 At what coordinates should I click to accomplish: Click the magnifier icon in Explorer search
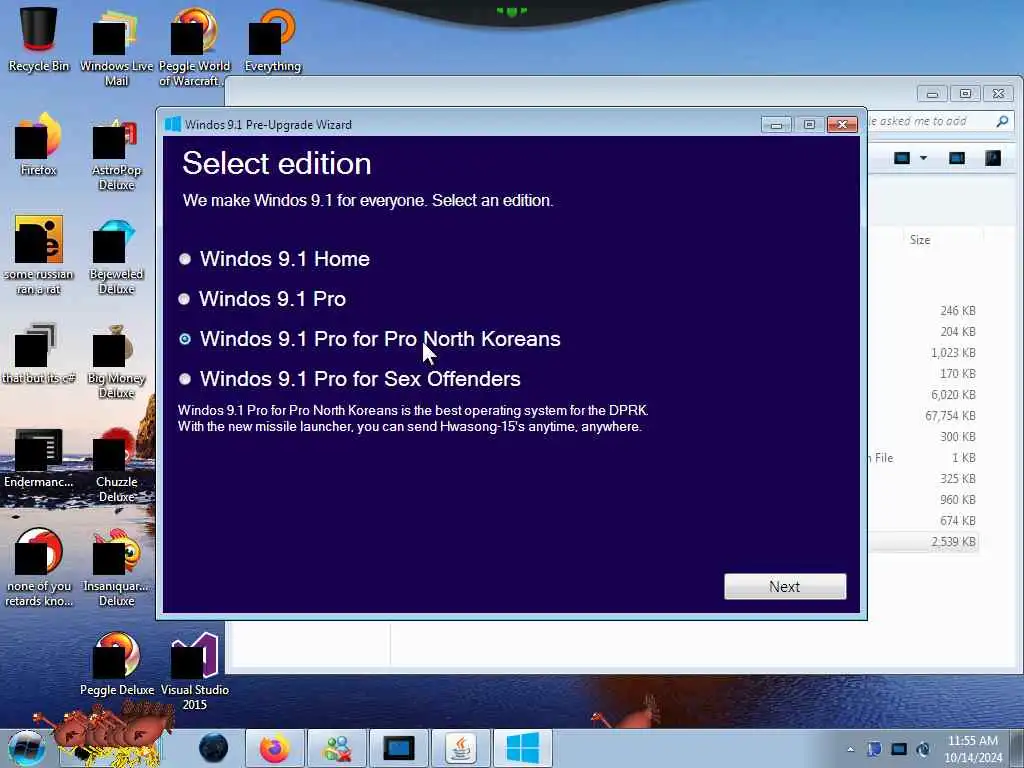pos(1002,121)
